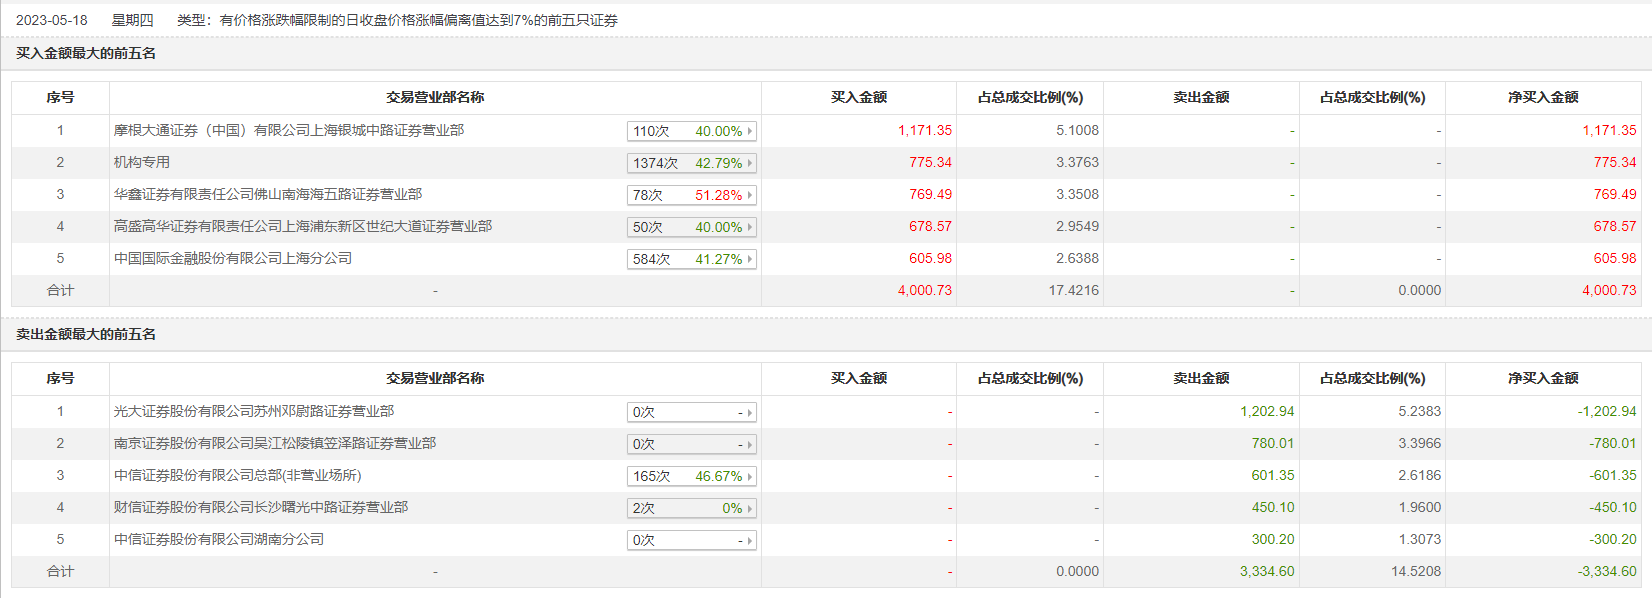Open the 0次 dropdown beside 光大证券苏州邓尉路

tap(692, 412)
